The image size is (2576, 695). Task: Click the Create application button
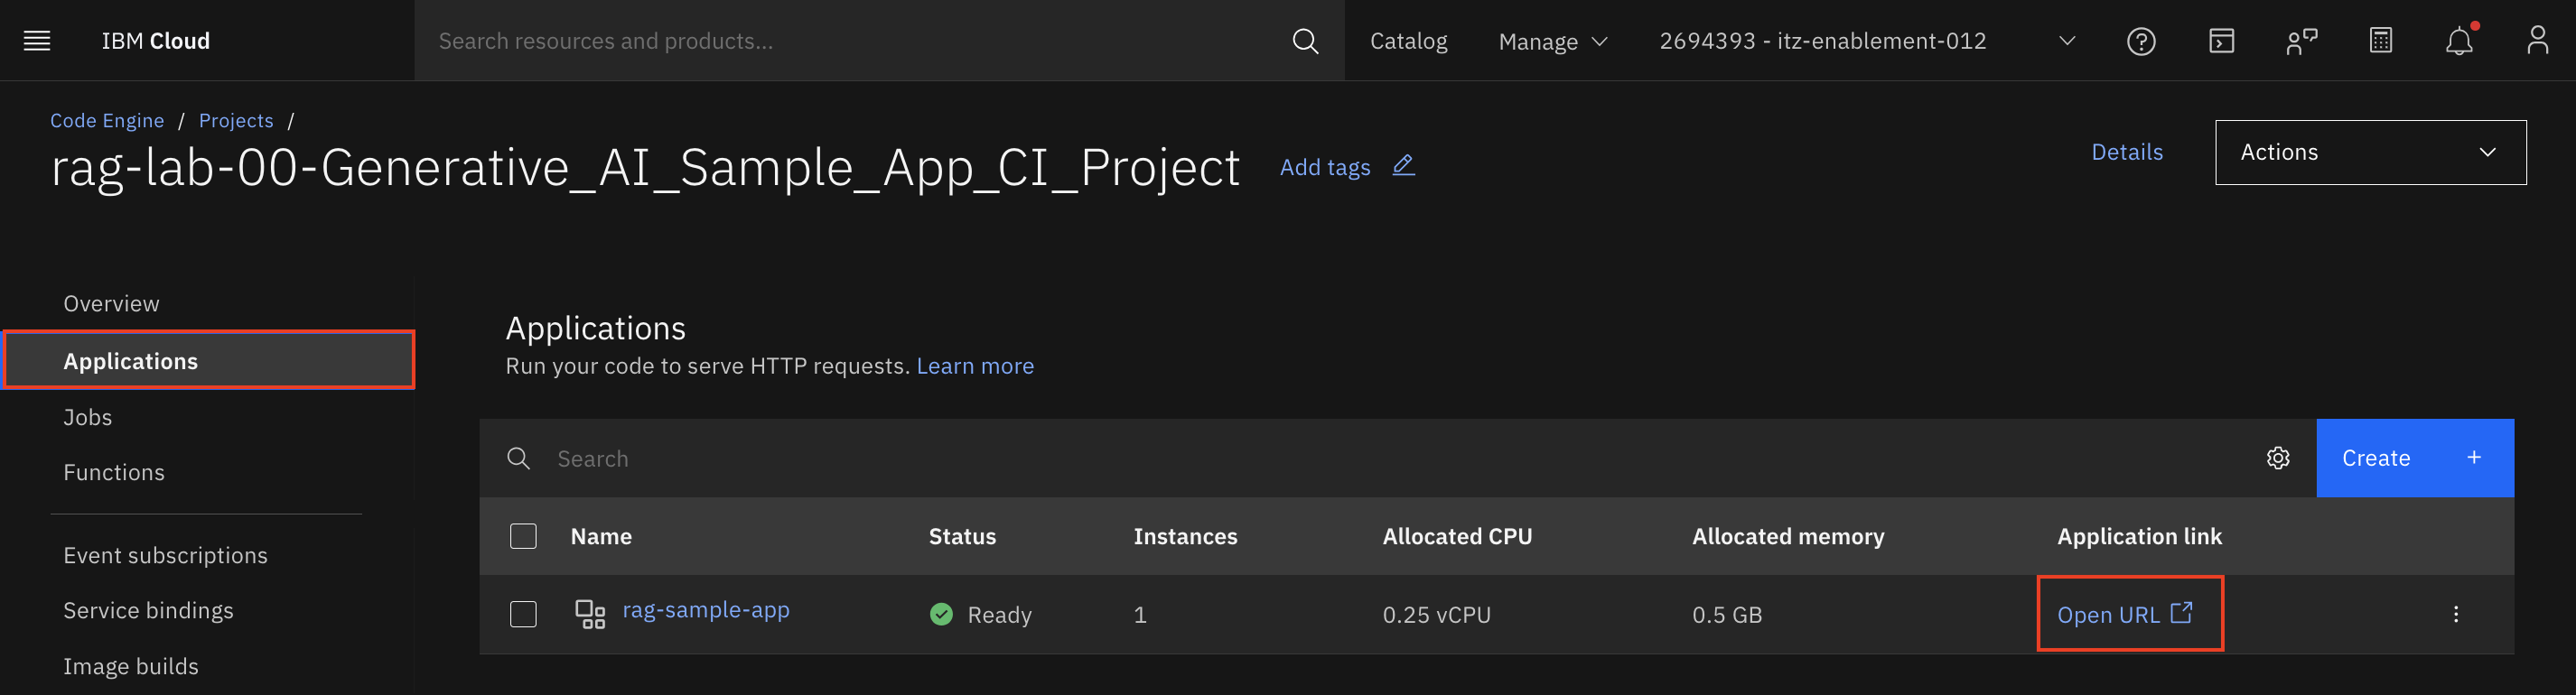[x=2413, y=458]
